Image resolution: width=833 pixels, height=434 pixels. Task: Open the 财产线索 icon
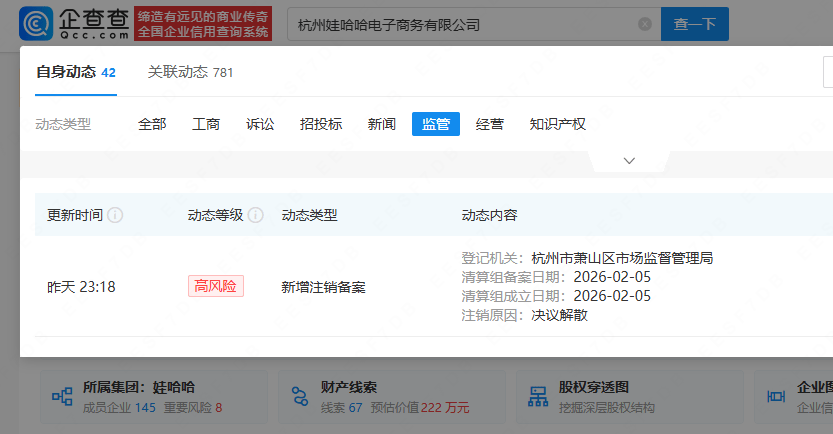click(x=297, y=397)
